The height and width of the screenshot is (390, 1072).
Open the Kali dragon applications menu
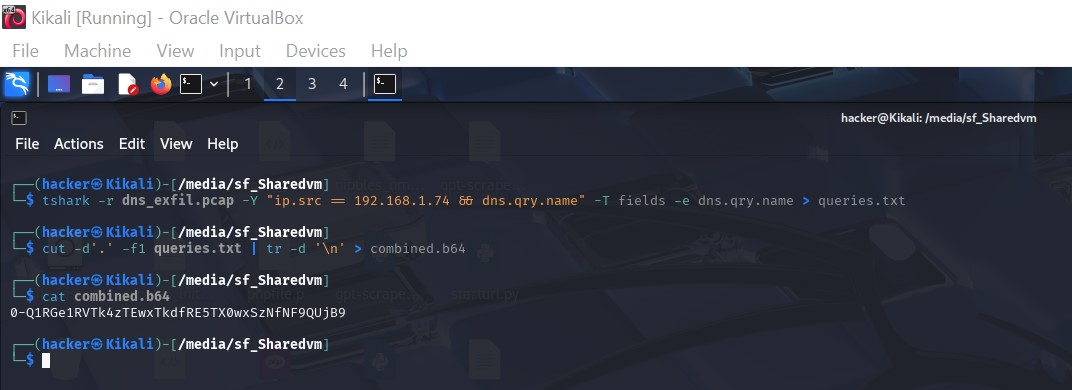(16, 84)
